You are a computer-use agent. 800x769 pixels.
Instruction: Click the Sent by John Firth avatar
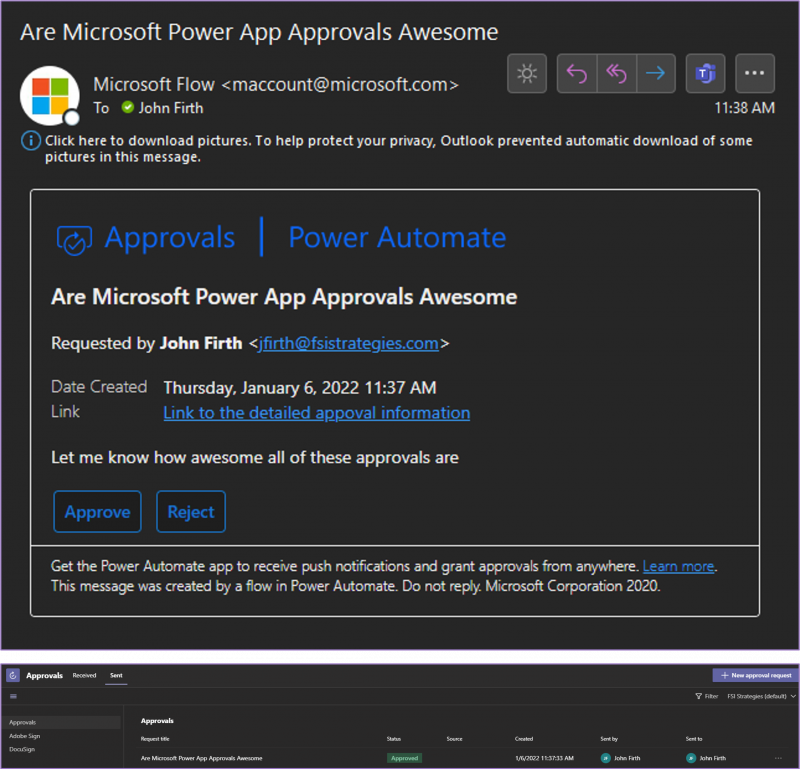point(606,758)
